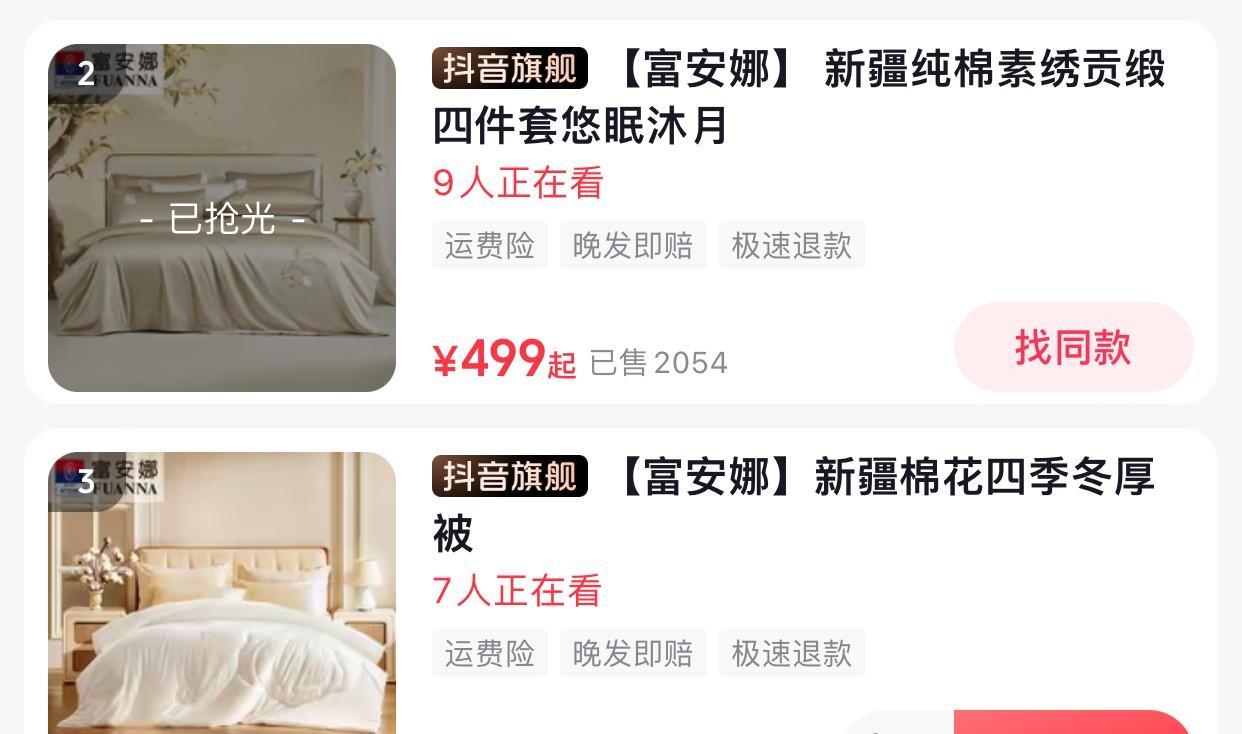This screenshot has width=1242, height=734.
Task: Open the sold-out 悠眠沐月 bedding thumbnail
Action: coord(222,218)
